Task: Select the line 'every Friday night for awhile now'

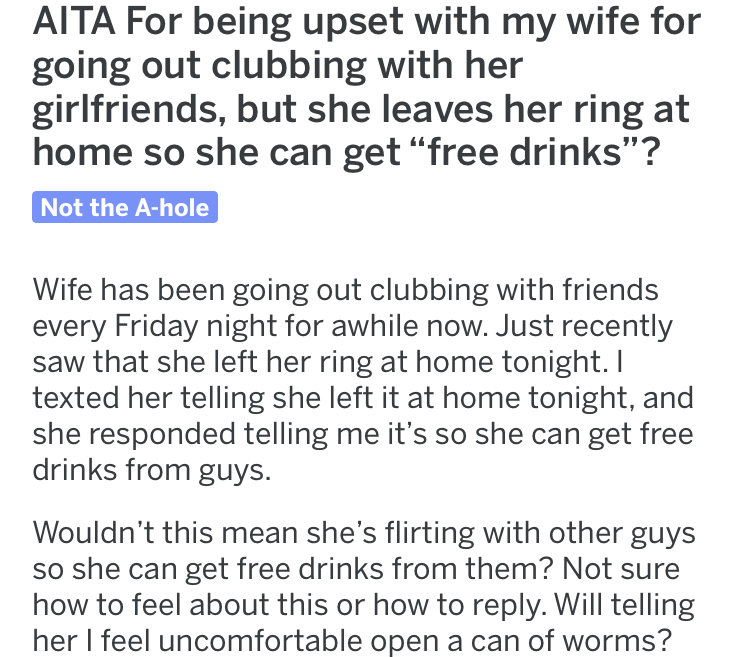Action: click(260, 326)
